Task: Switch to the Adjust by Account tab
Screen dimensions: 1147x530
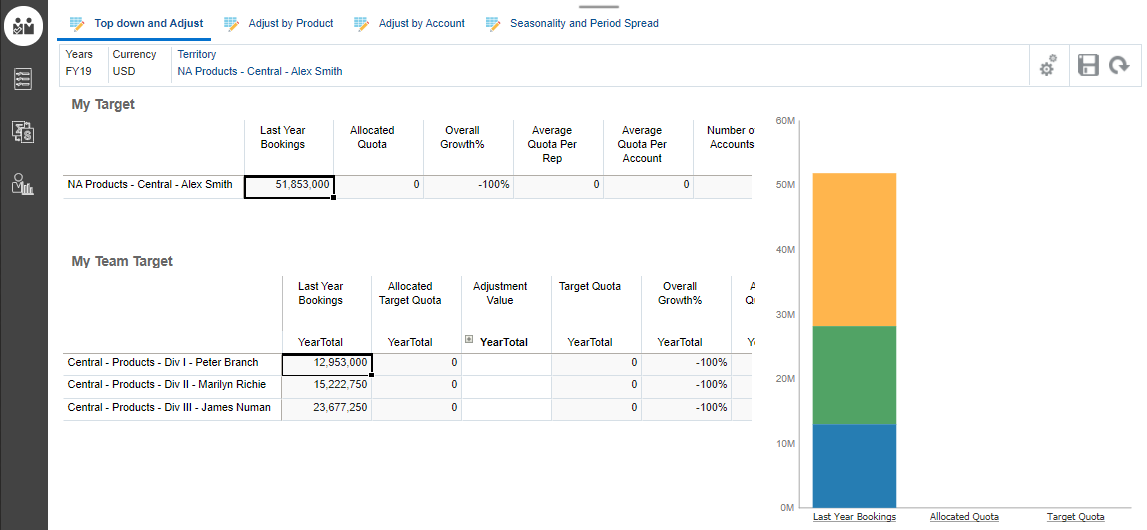Action: tap(421, 23)
